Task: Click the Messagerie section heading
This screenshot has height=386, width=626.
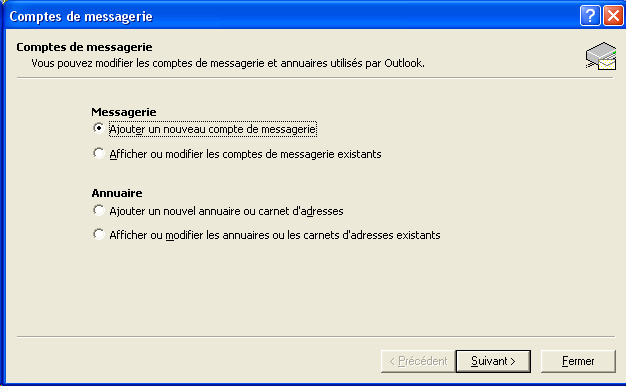Action: [124, 112]
